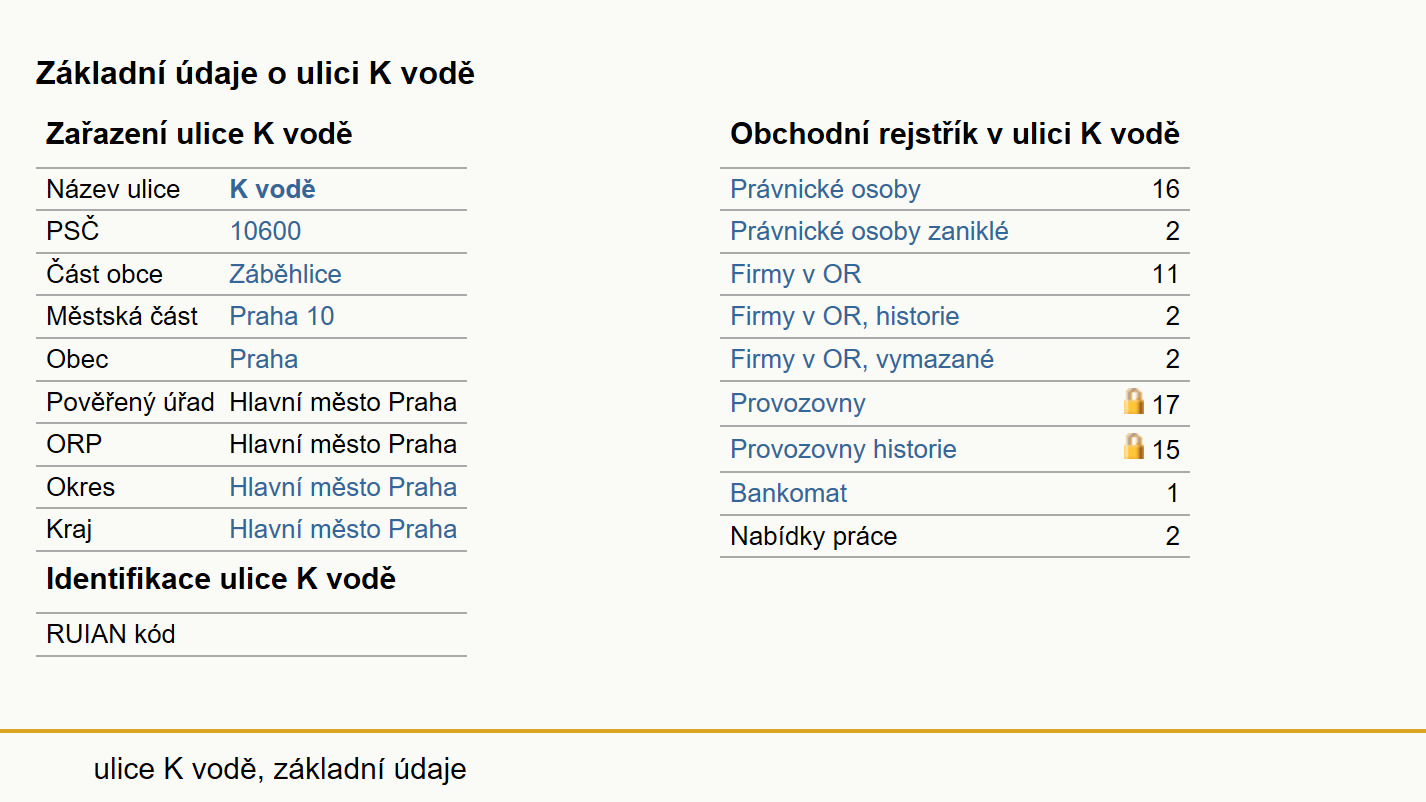This screenshot has height=802, width=1426.
Task: Show the Bankomat listing
Action: [788, 493]
